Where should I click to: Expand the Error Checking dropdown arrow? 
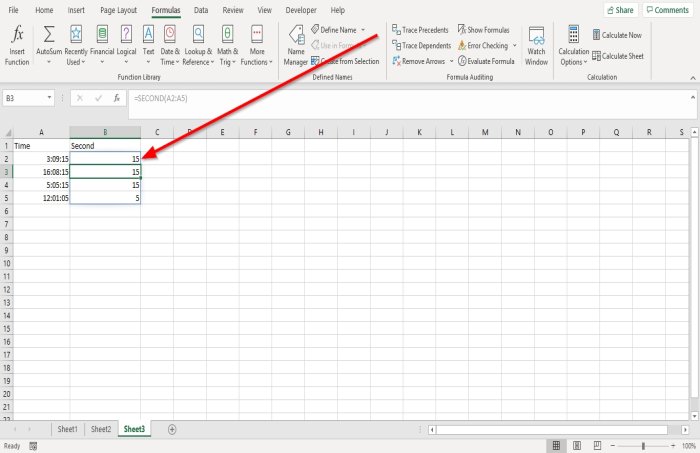click(x=514, y=46)
